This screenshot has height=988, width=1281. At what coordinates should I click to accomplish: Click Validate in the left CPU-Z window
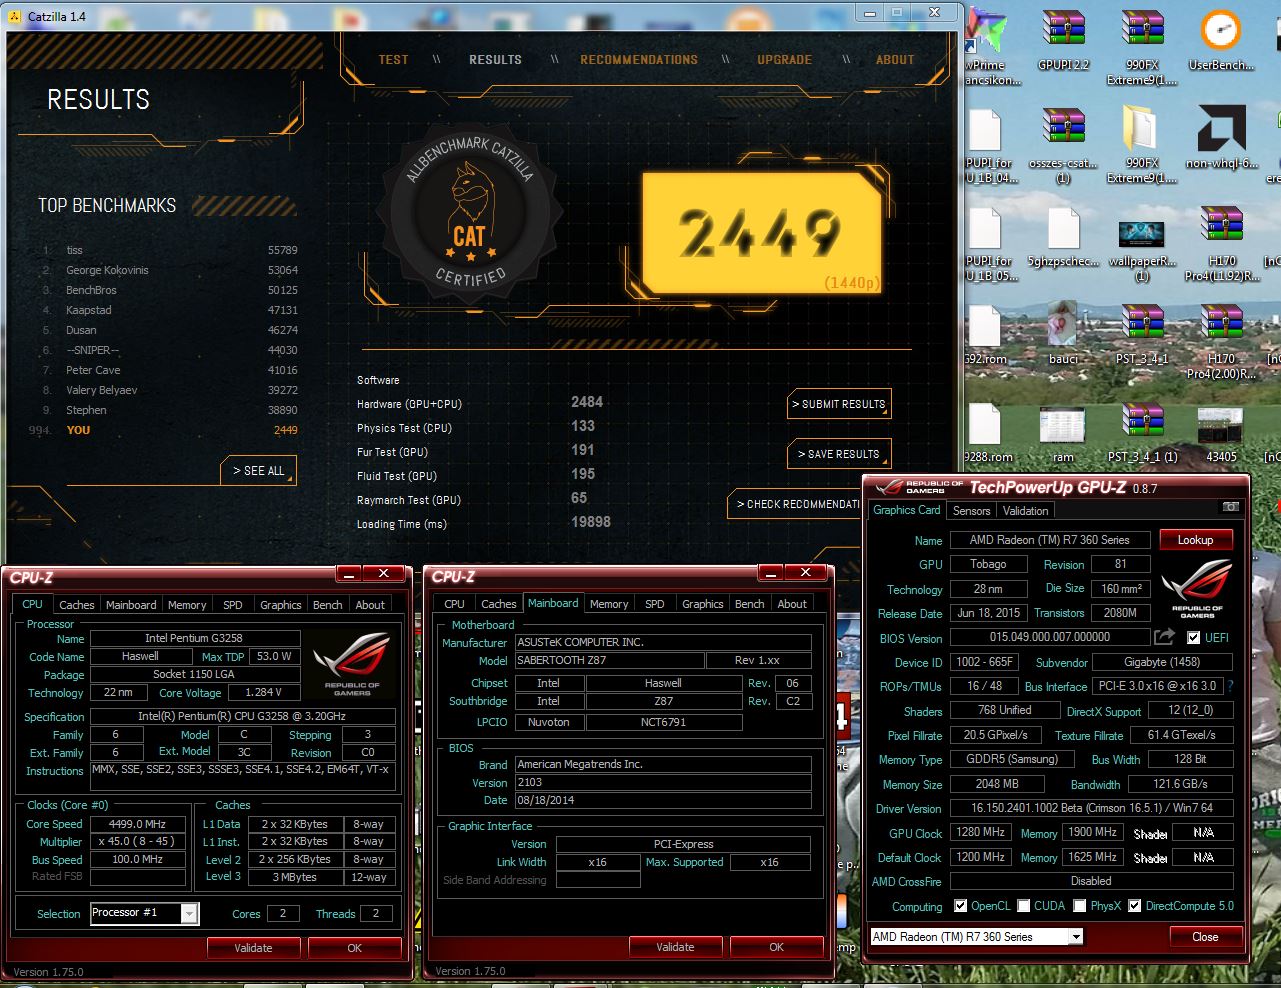point(253,947)
